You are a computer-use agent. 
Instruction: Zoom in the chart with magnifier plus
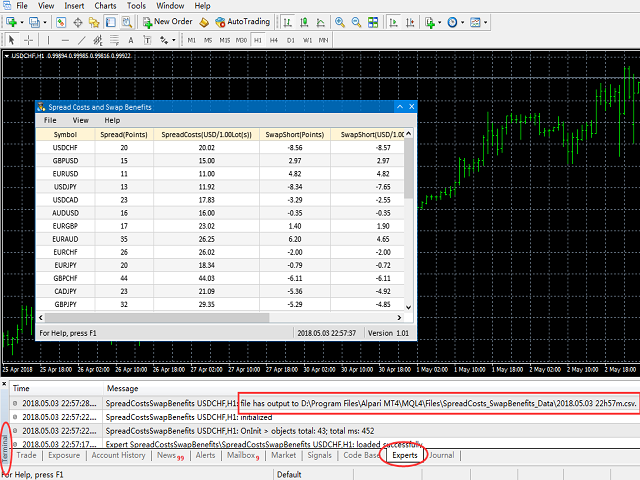(340, 22)
